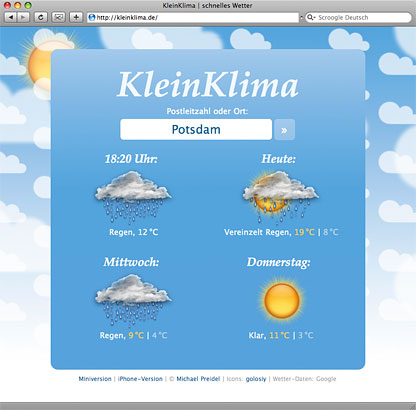
Task: Click the sun and rain icon under Heute
Action: click(280, 197)
